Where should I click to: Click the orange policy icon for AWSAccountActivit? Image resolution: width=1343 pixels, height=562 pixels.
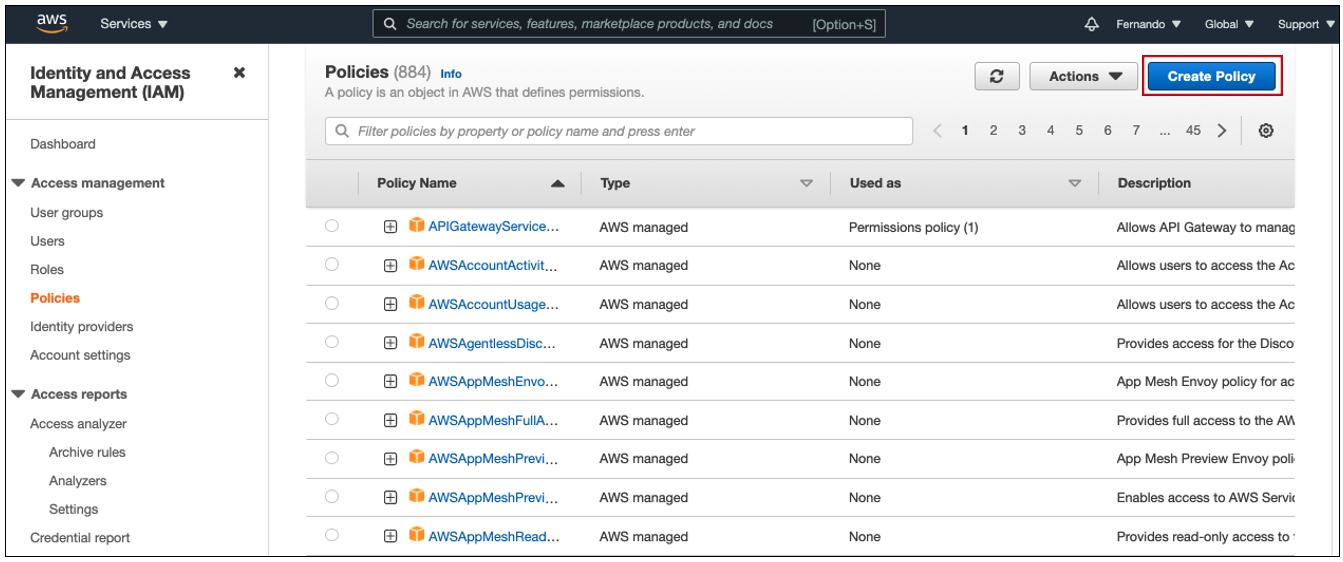(417, 265)
